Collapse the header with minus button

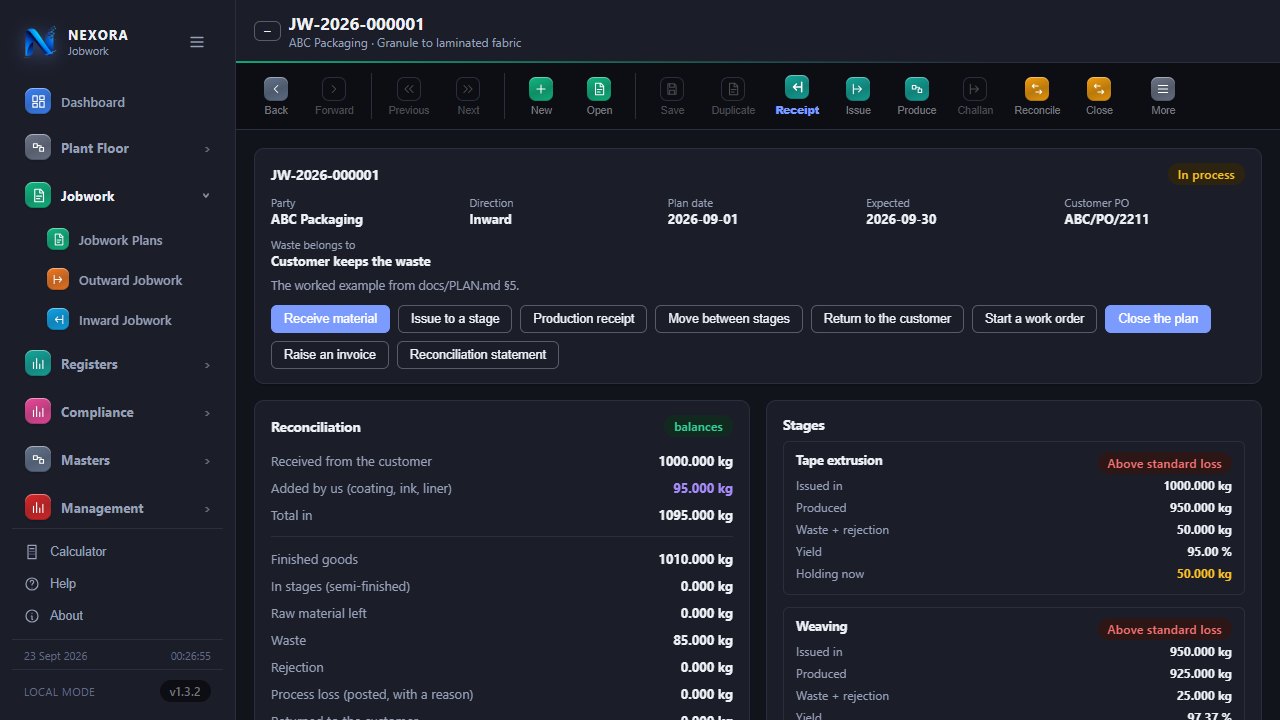(267, 31)
